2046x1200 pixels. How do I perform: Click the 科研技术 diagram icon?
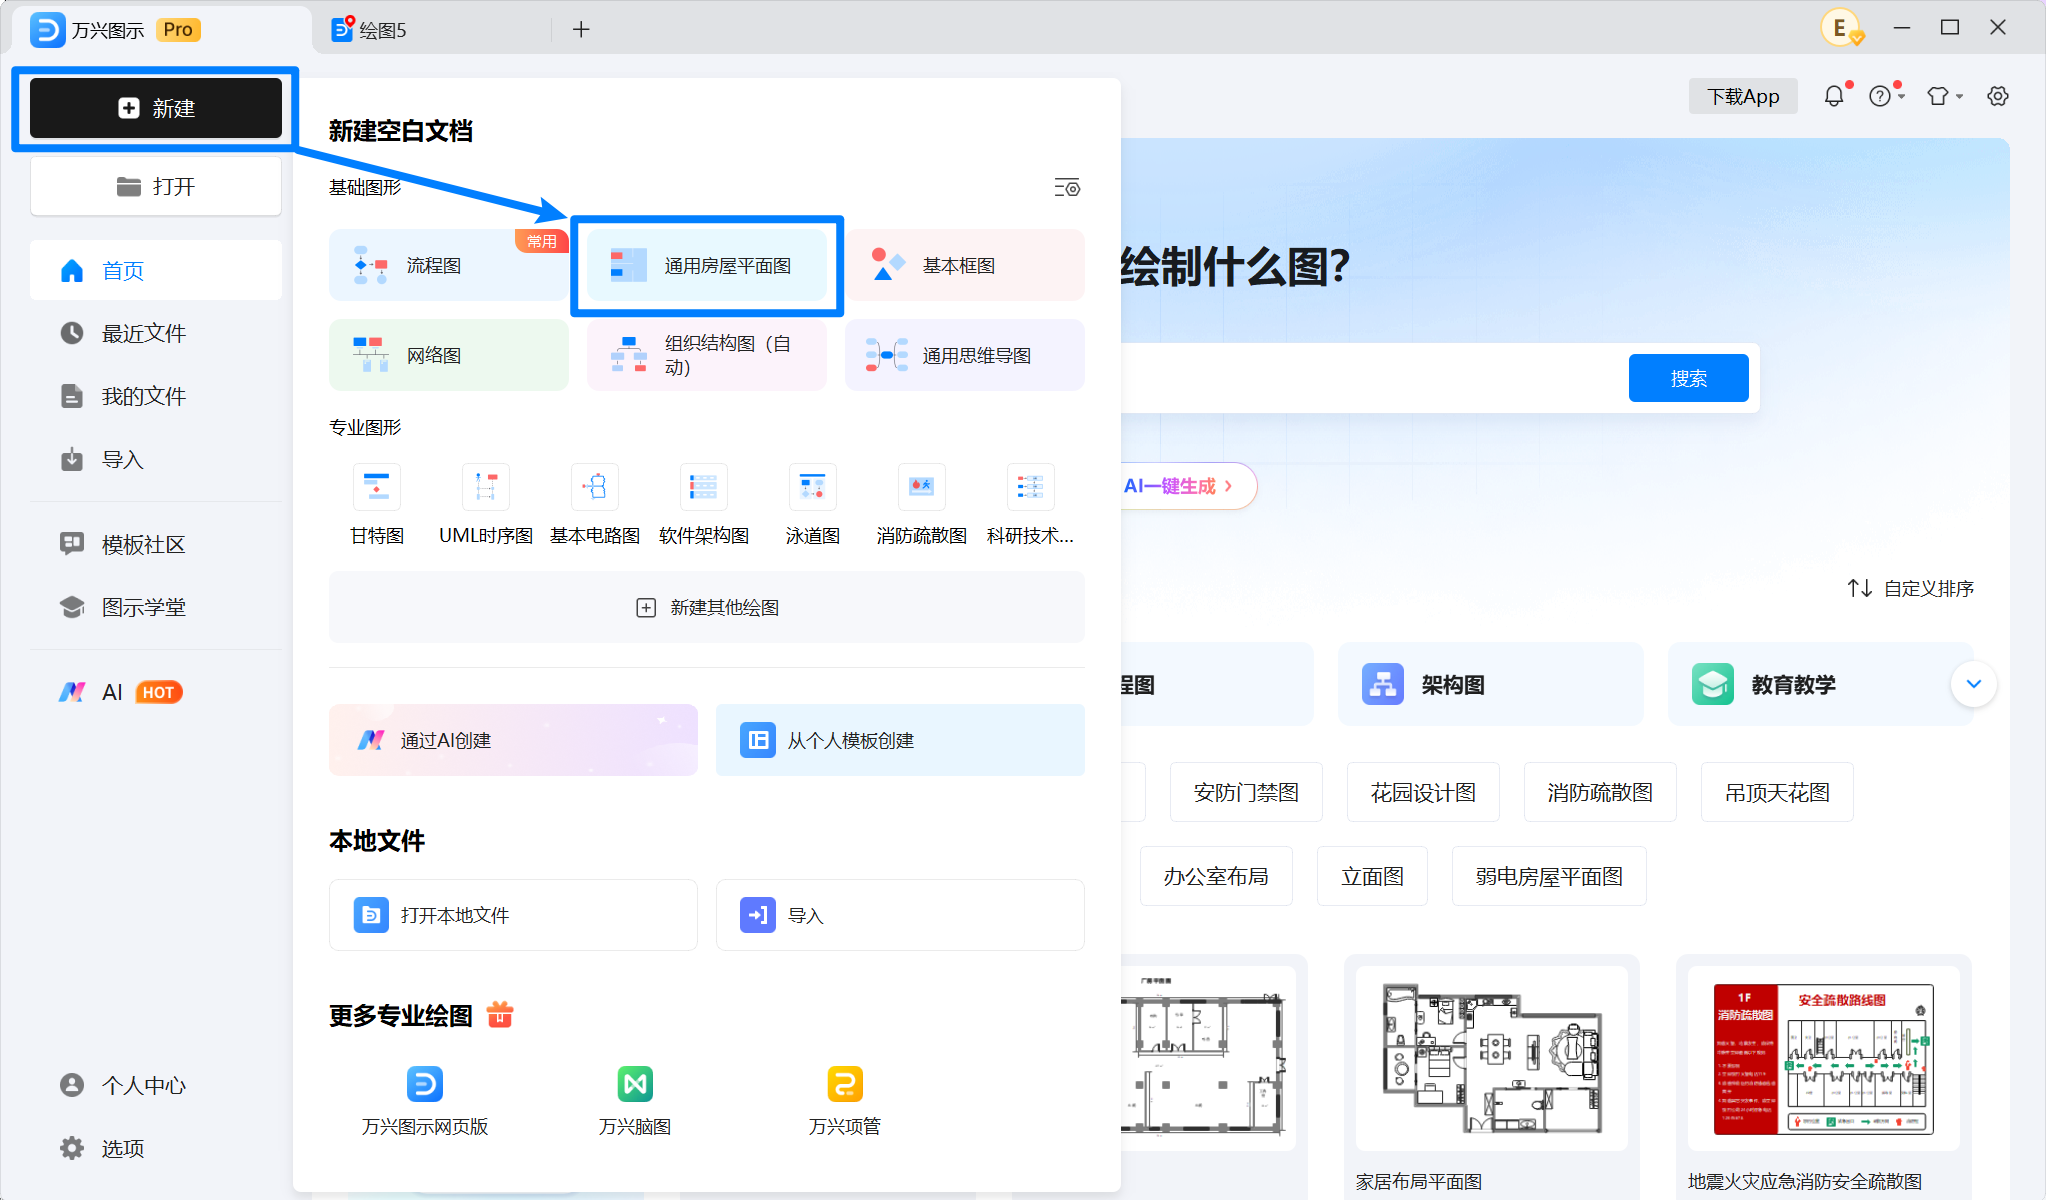(1031, 487)
